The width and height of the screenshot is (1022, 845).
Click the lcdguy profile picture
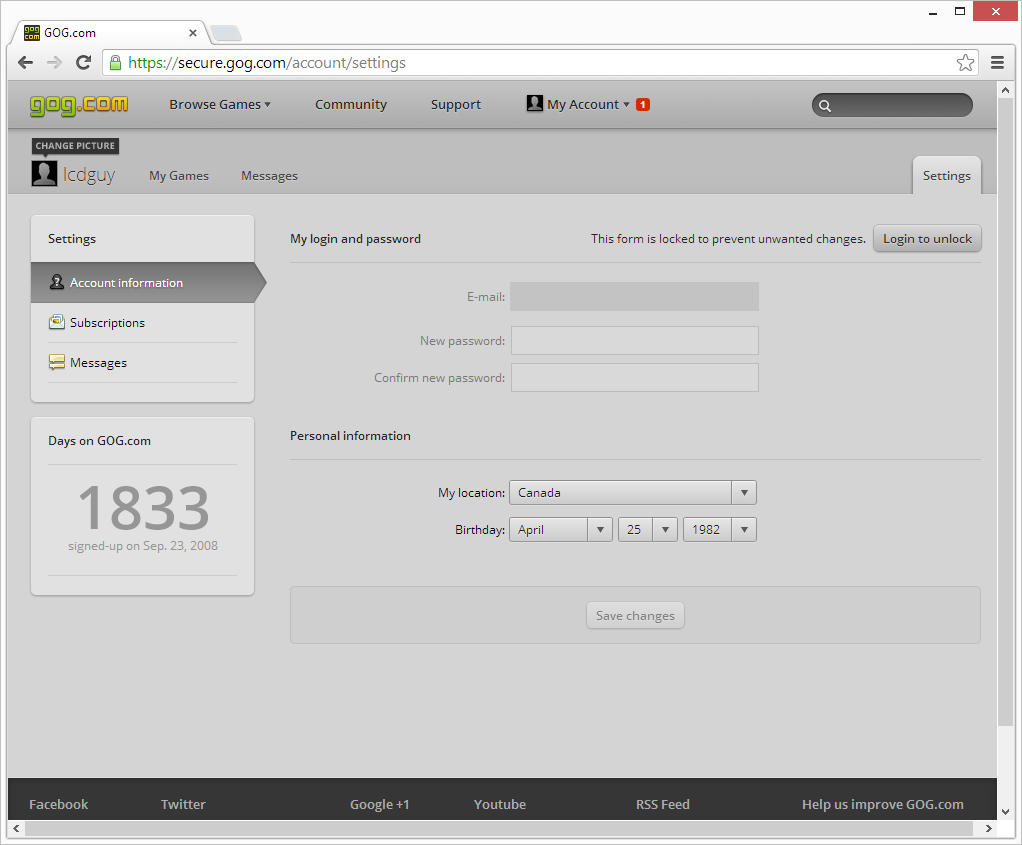[x=44, y=173]
